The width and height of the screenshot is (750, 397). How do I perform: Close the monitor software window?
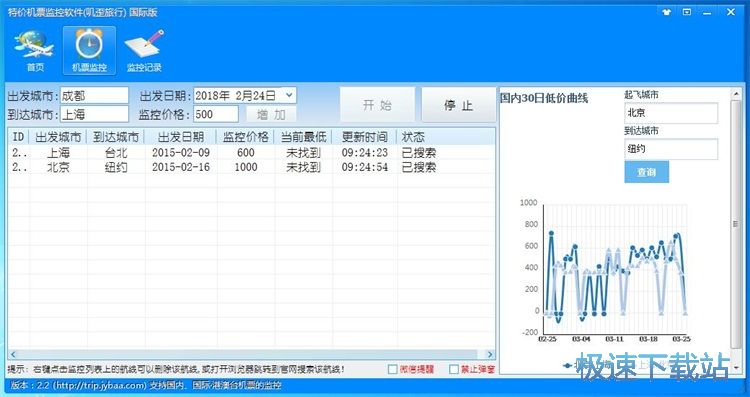click(x=731, y=12)
